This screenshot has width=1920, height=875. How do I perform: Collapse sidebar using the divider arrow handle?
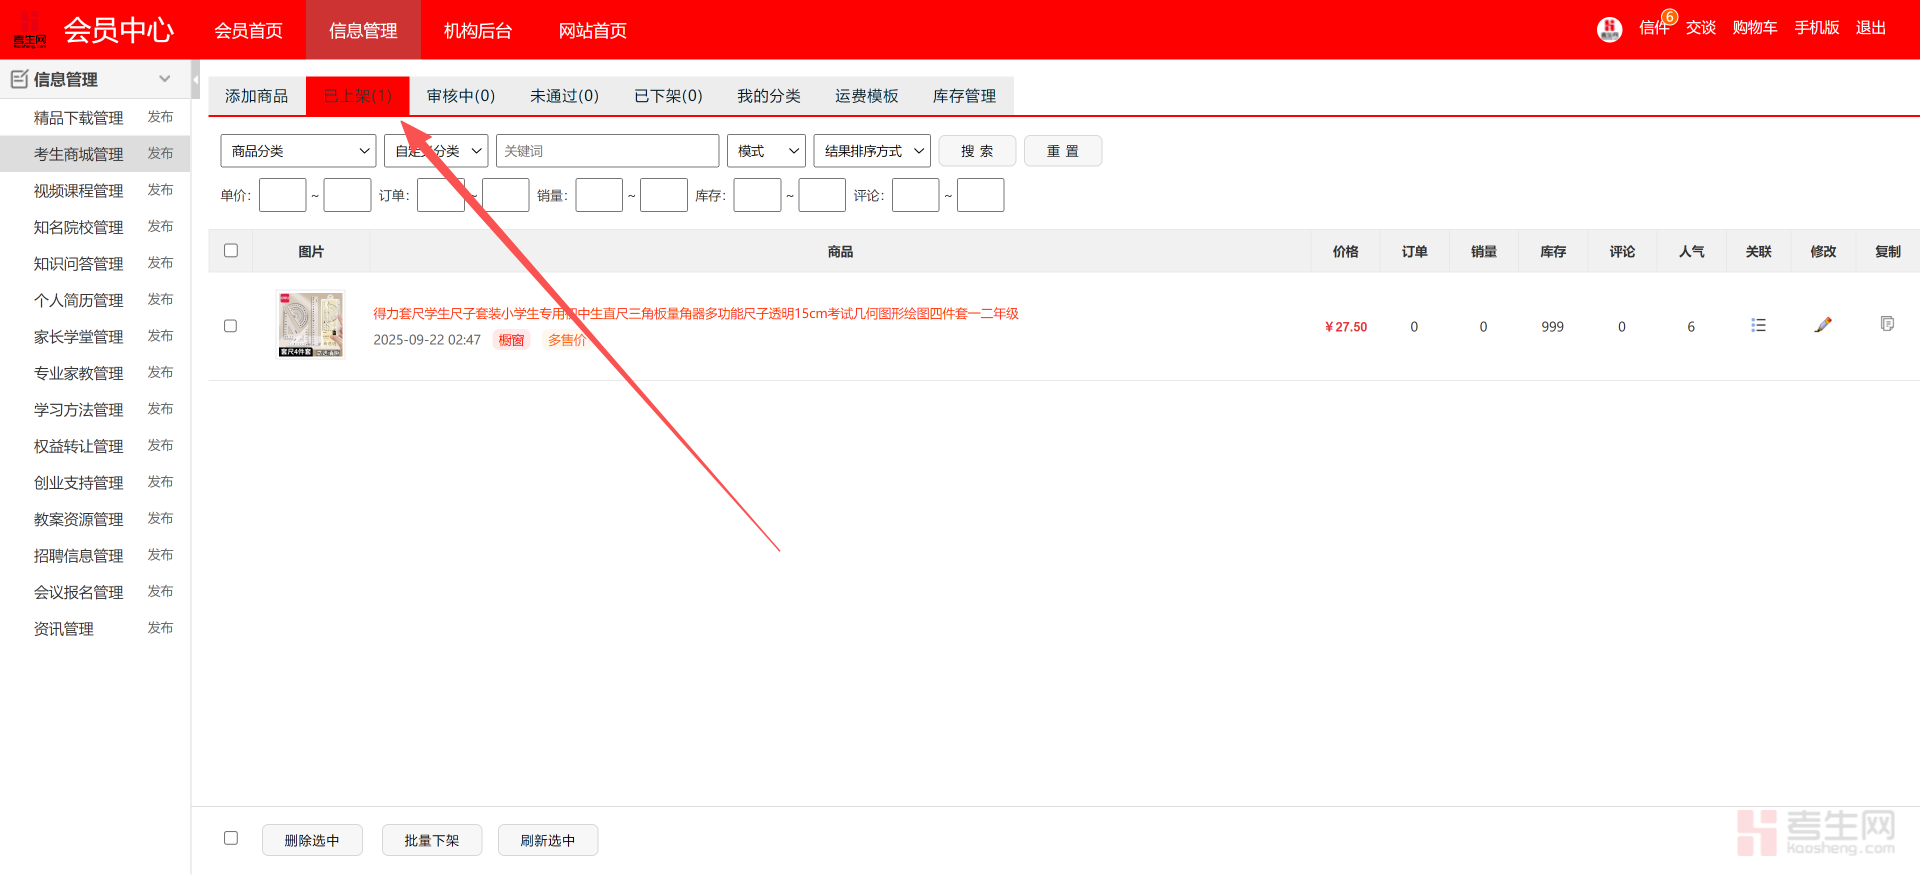pos(195,79)
